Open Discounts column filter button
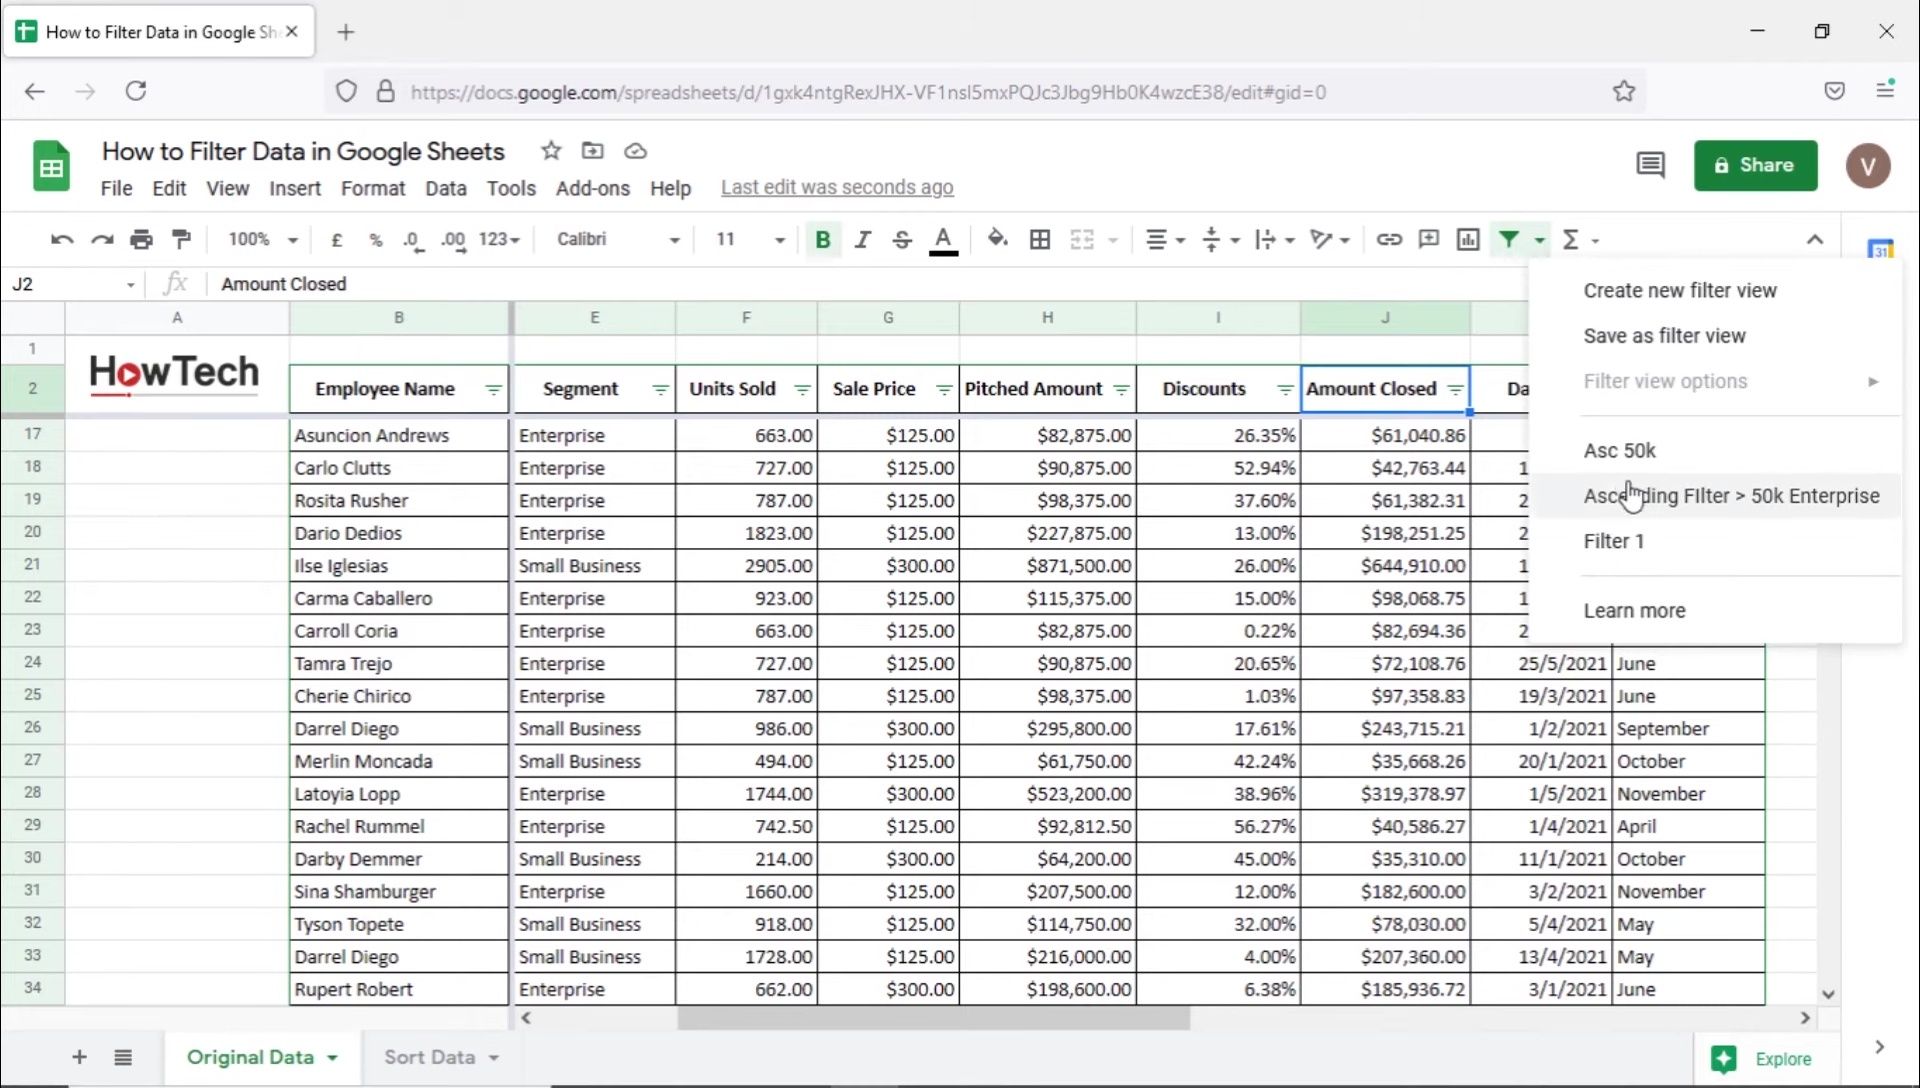The height and width of the screenshot is (1088, 1920). [x=1285, y=390]
